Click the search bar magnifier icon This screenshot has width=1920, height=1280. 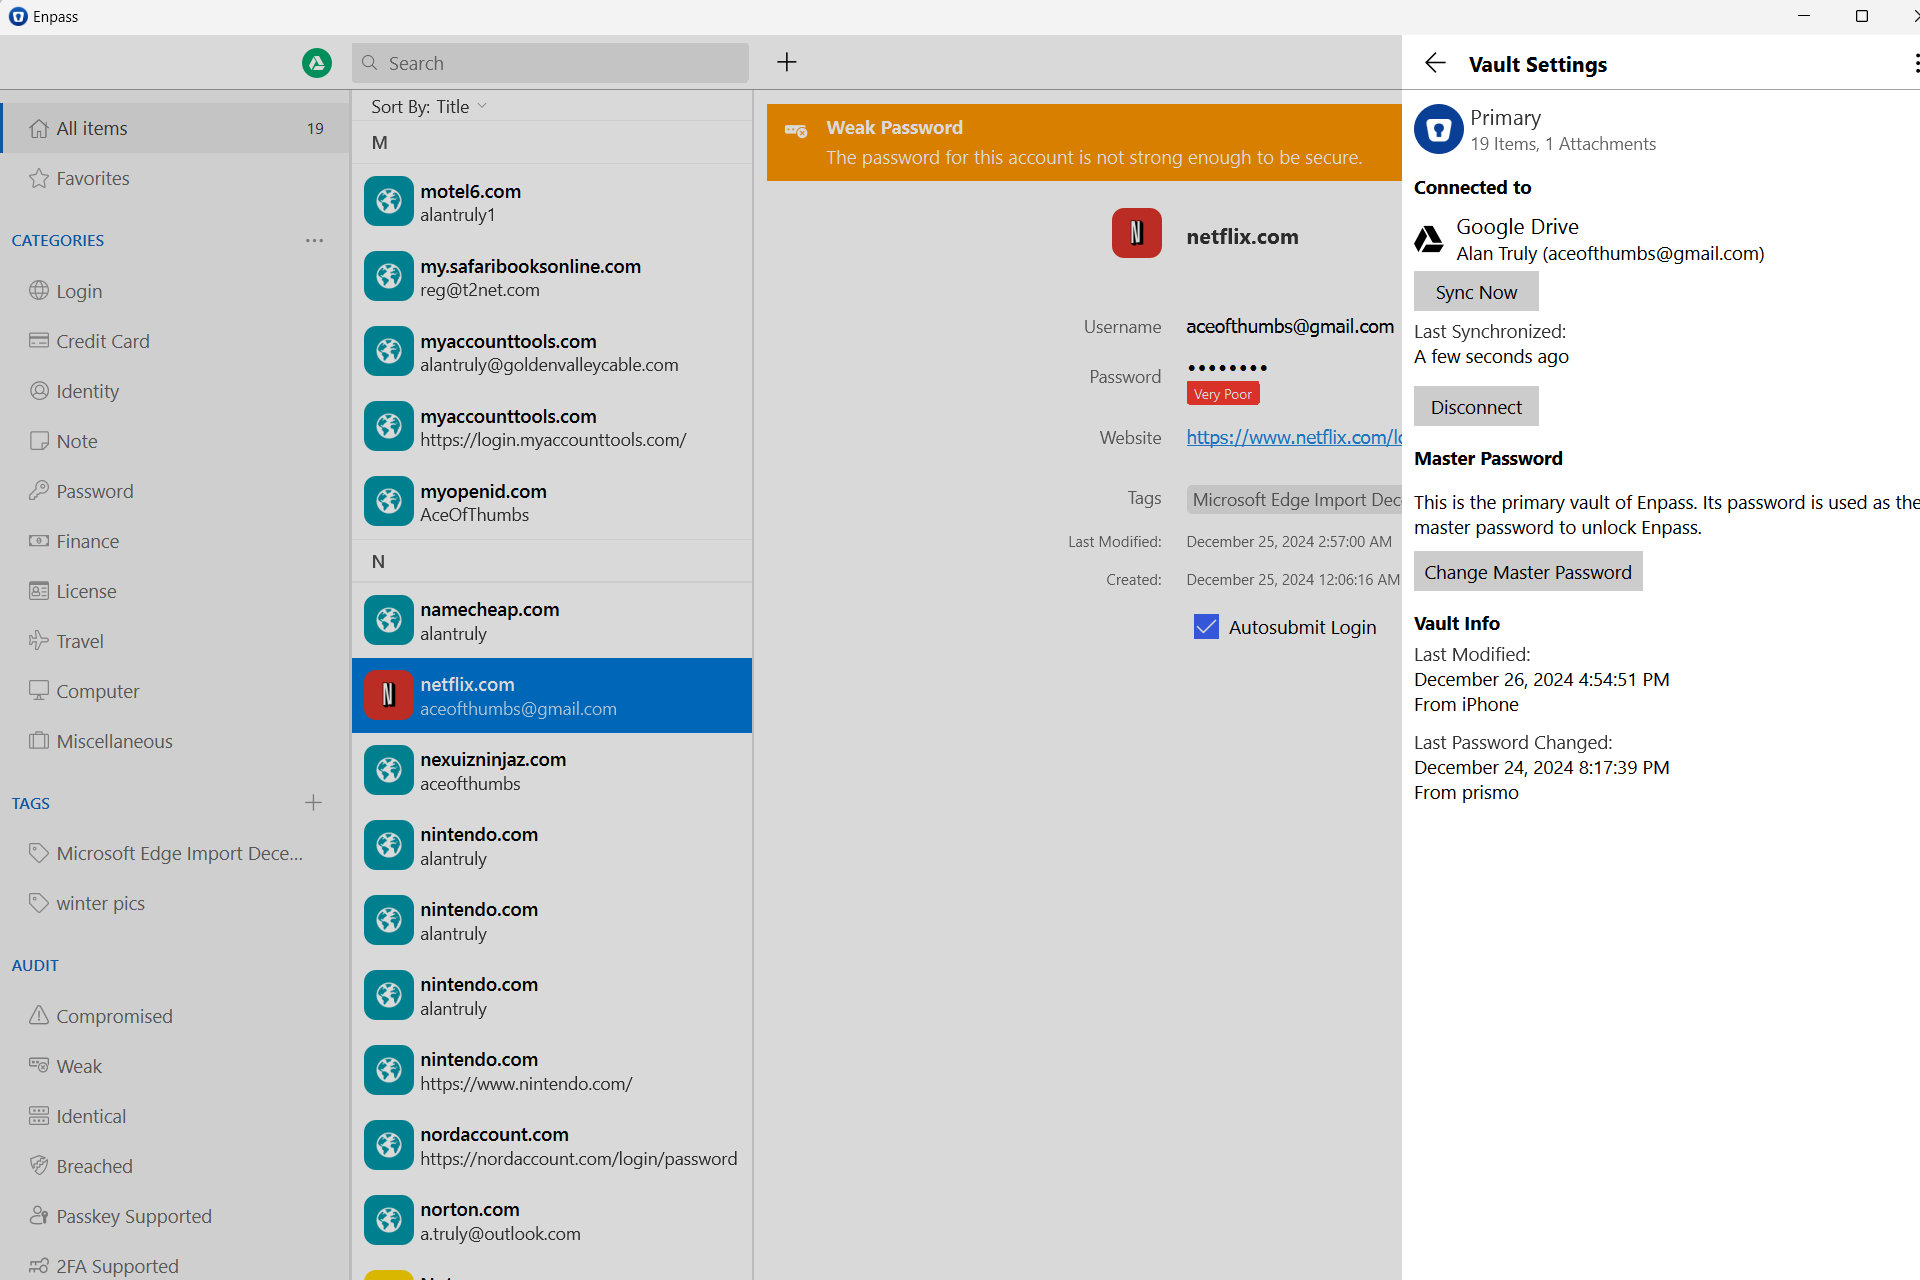[x=371, y=63]
